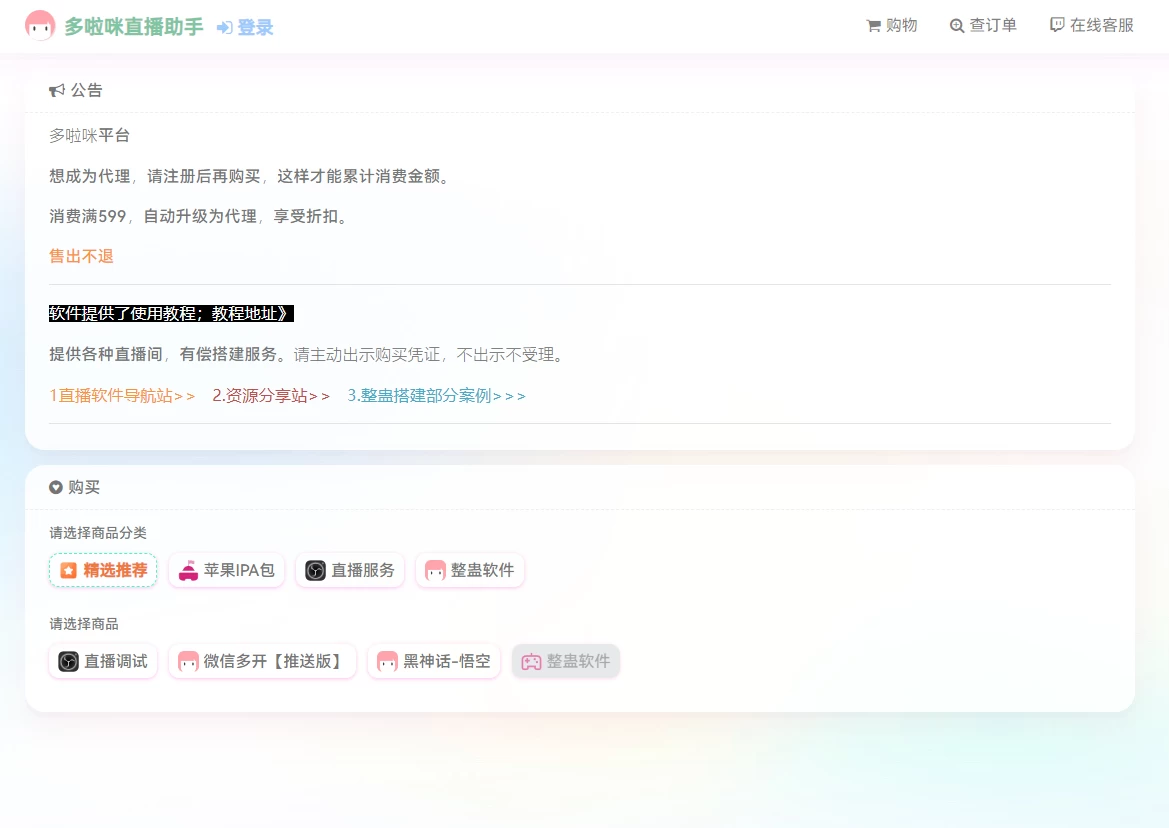Screen dimensions: 1169x828
Task: Click the star icon in 精选推荐
Action: click(x=69, y=570)
